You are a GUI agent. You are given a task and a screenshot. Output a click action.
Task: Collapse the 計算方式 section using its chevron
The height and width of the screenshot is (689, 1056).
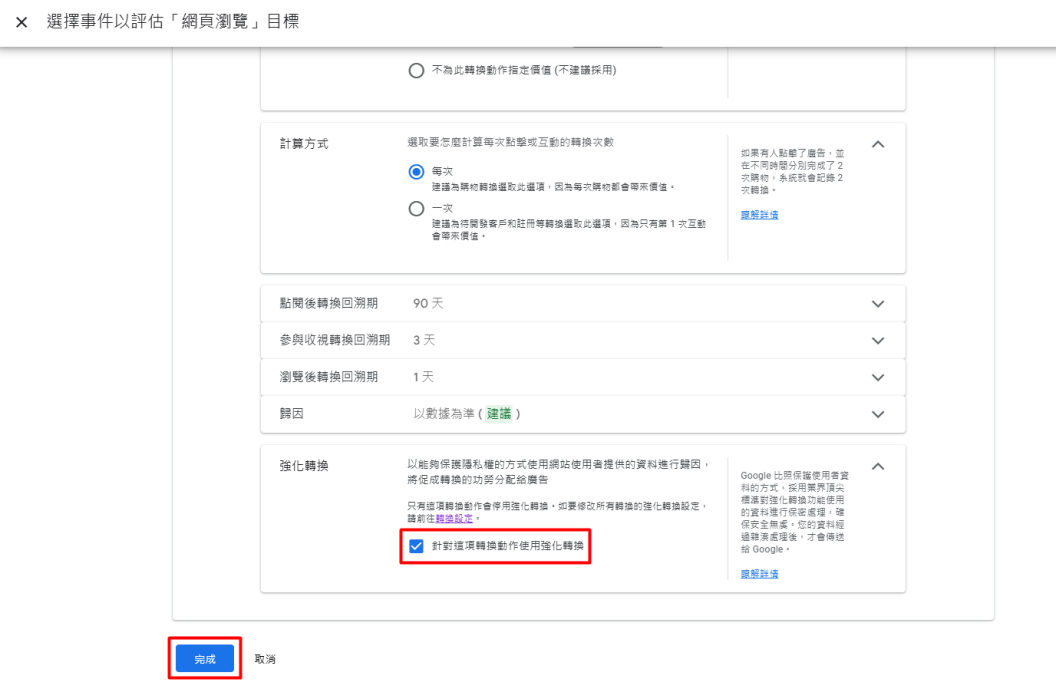click(878, 145)
